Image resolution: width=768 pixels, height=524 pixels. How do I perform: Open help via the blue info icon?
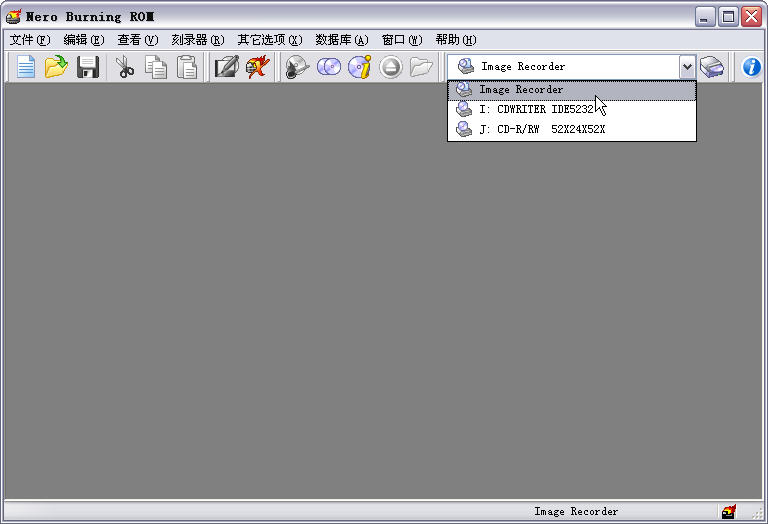pyautogui.click(x=752, y=67)
